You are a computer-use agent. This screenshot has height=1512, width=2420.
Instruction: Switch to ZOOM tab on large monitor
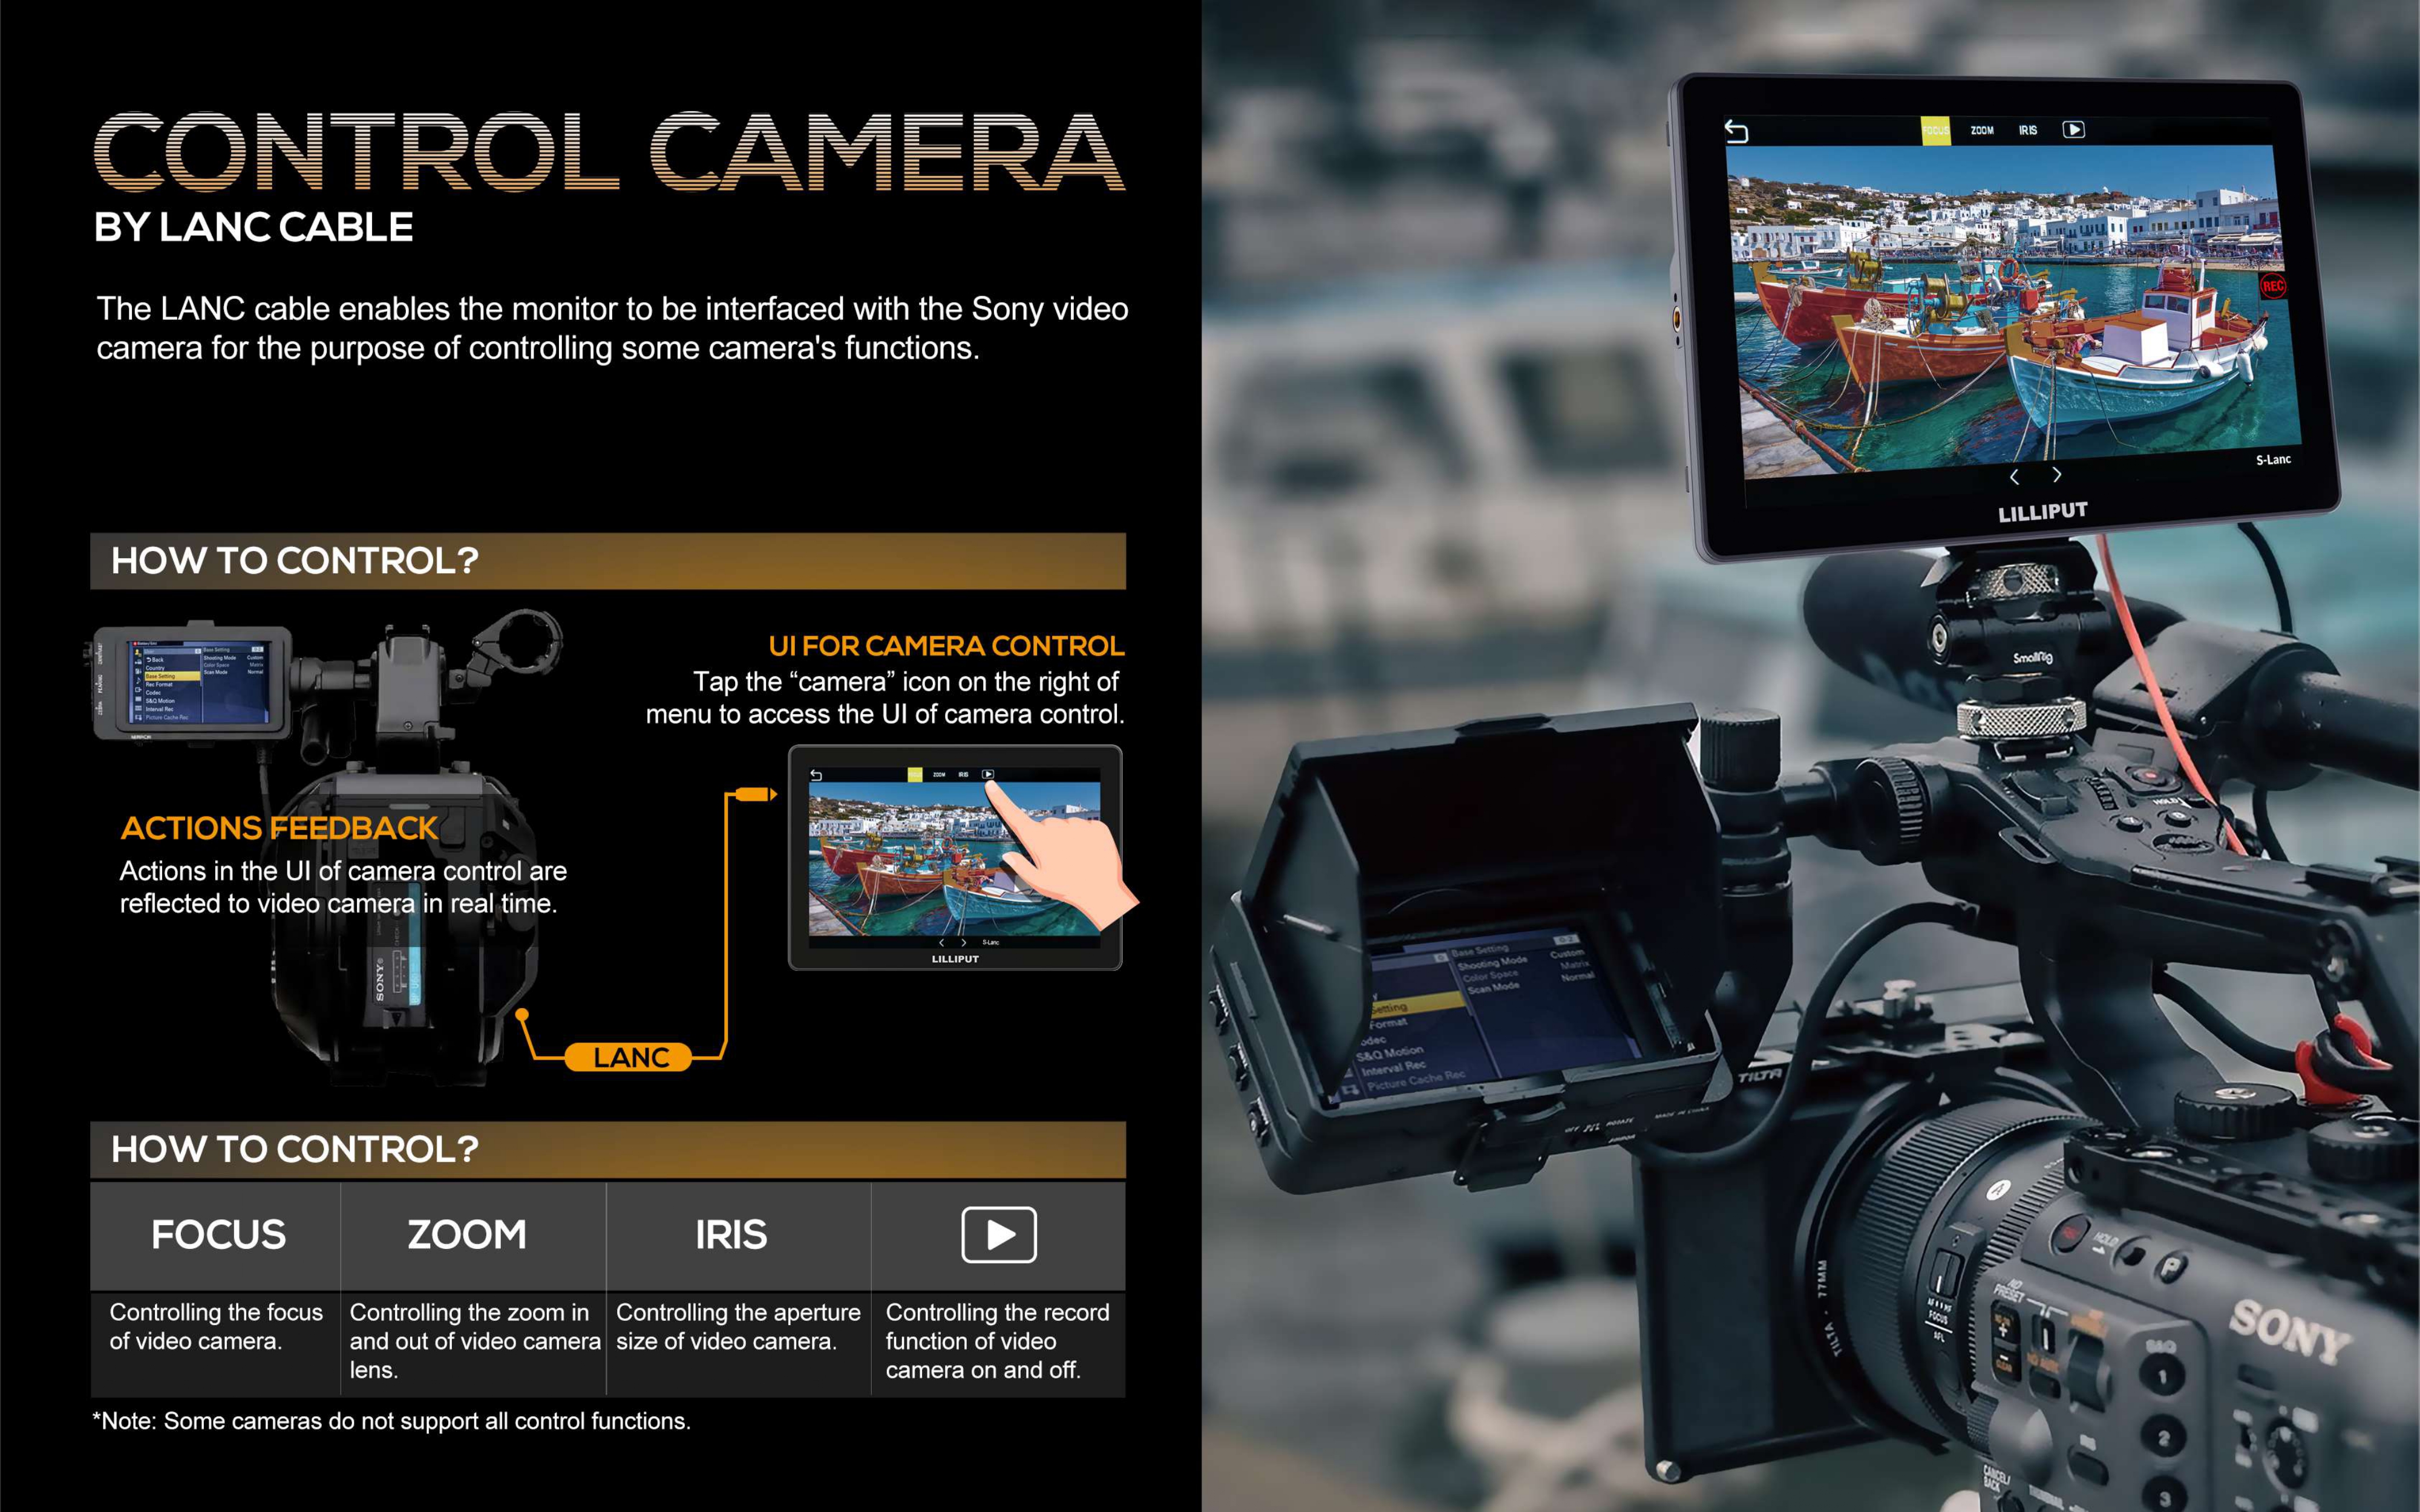pos(1982,131)
